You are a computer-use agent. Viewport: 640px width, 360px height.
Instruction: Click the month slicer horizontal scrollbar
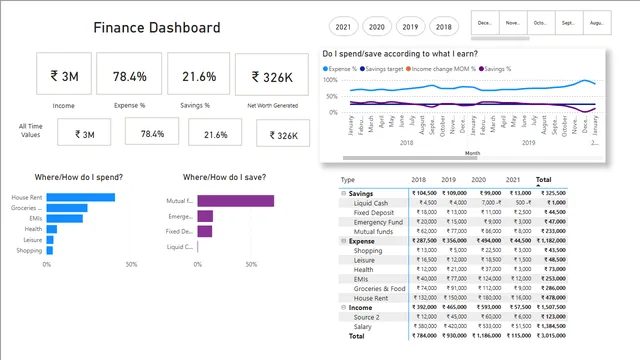click(500, 38)
